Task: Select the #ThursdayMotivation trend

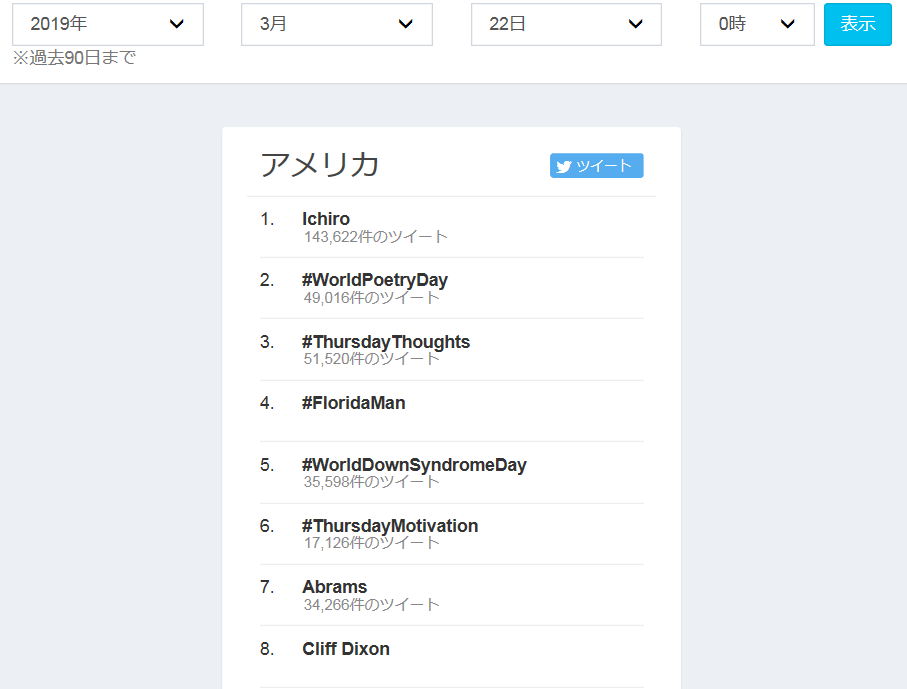Action: 389,526
